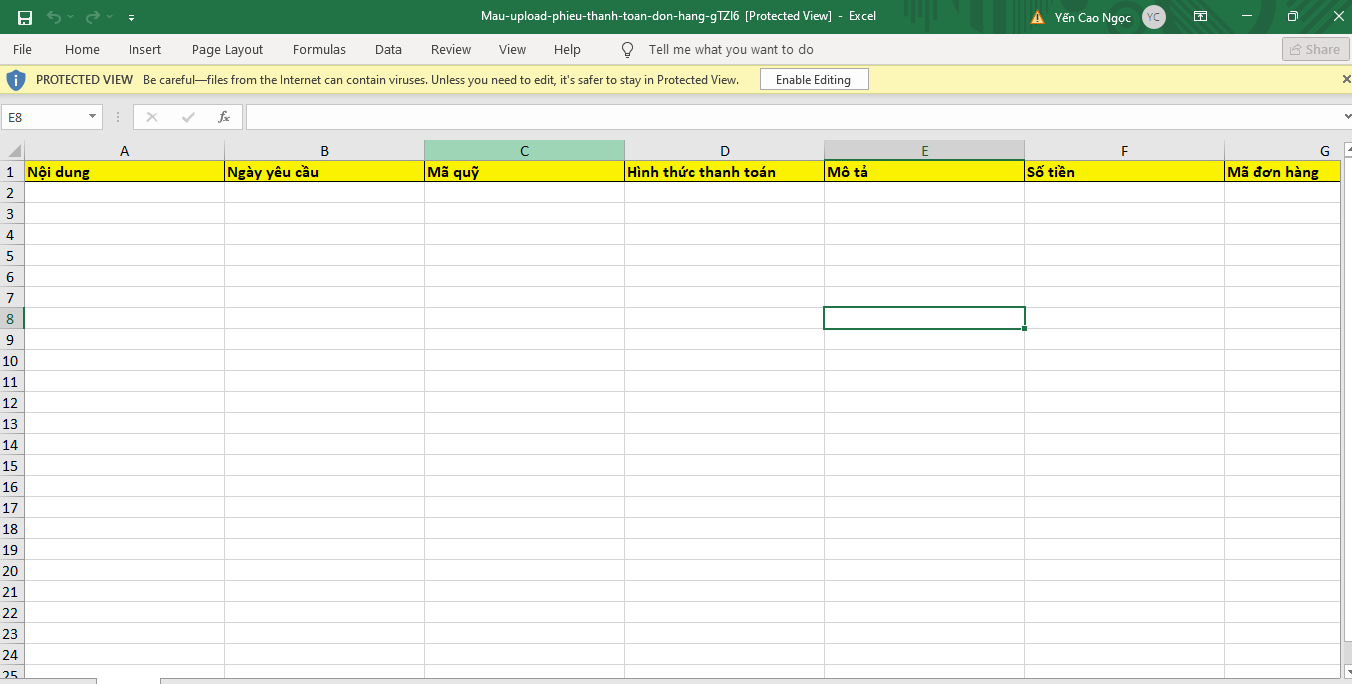Click the Insert Function fx icon
Image resolution: width=1352 pixels, height=684 pixels.
point(224,117)
